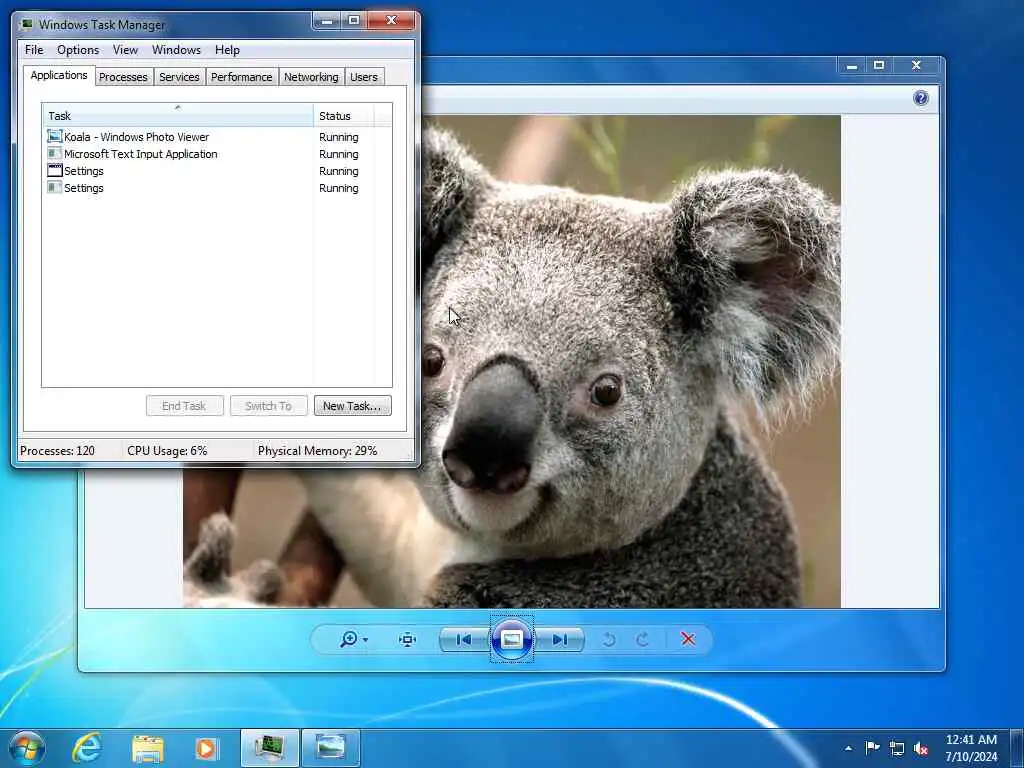
Task: Rotate the photo counterclockwise in Photo Viewer
Action: tap(609, 639)
